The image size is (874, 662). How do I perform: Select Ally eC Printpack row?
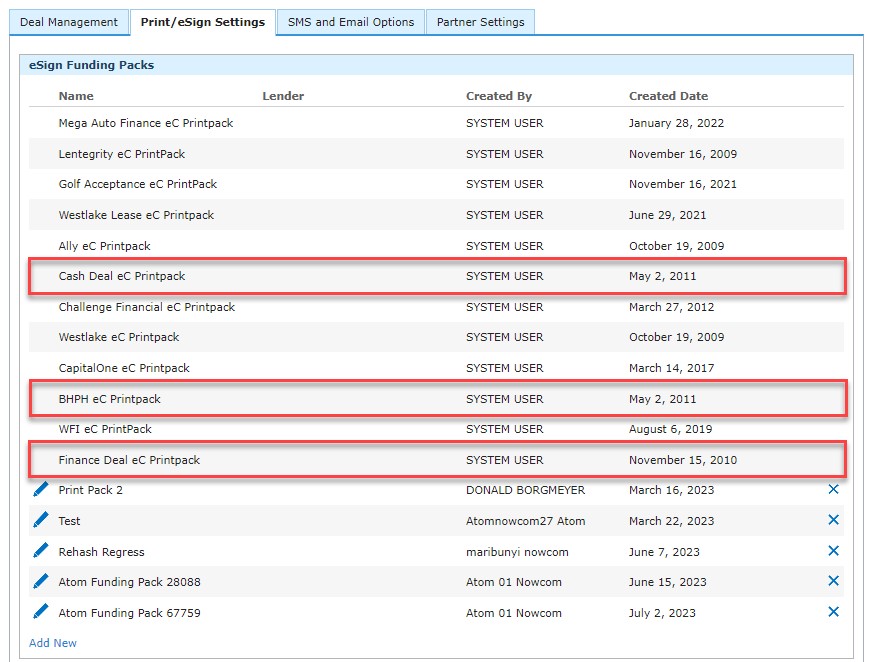(436, 246)
